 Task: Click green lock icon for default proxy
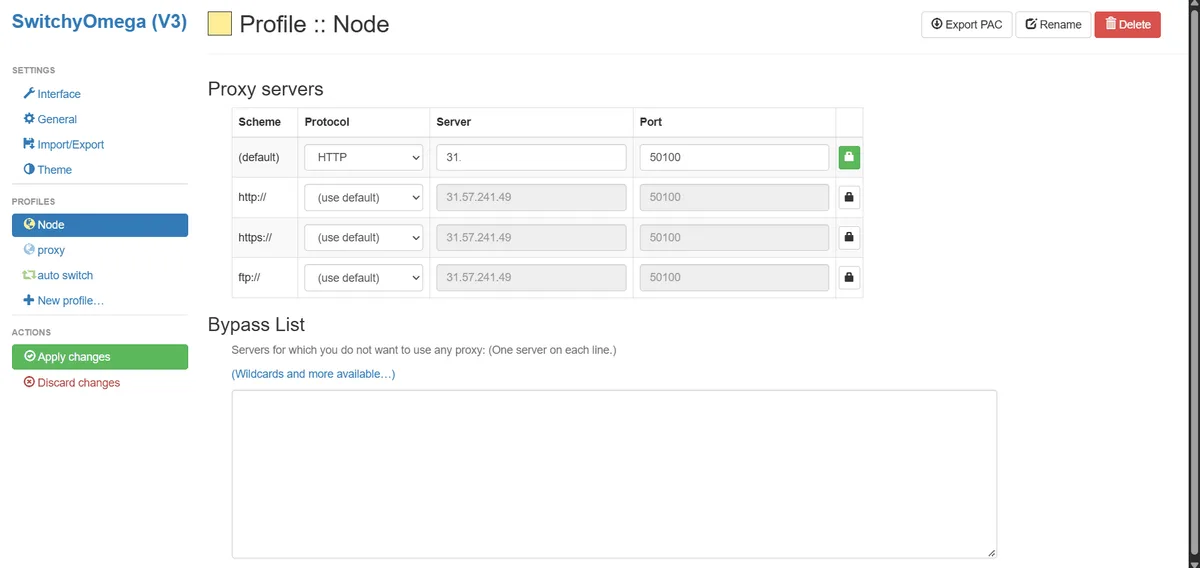tap(849, 157)
